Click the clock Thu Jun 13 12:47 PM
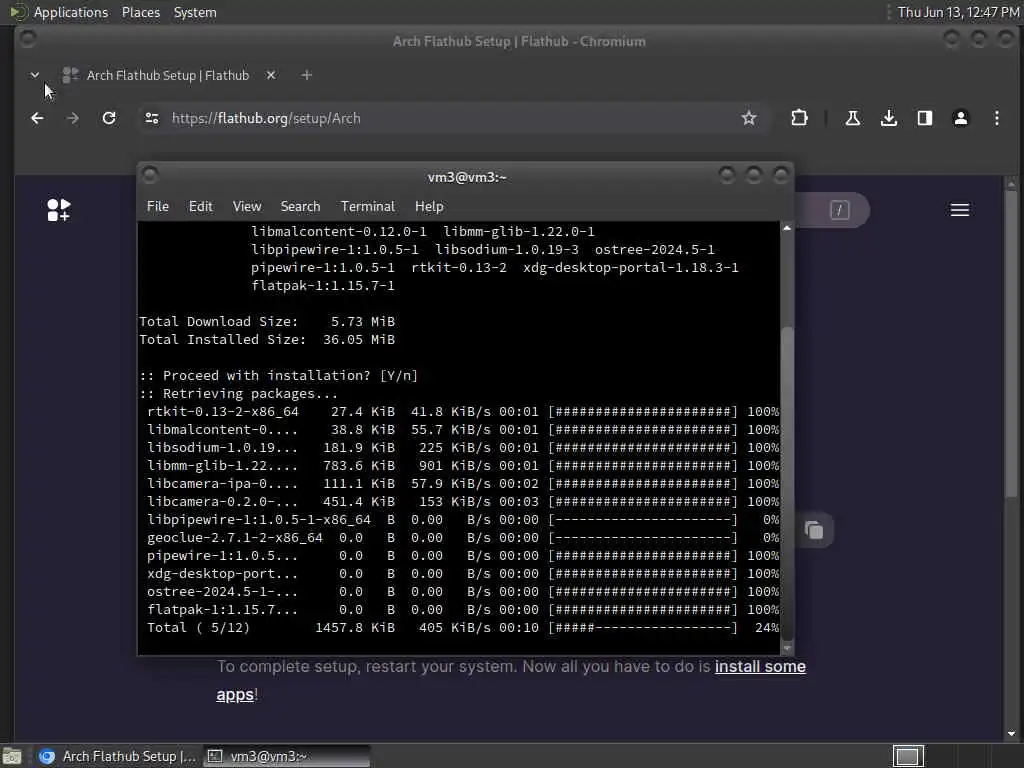1024x768 pixels. [958, 12]
